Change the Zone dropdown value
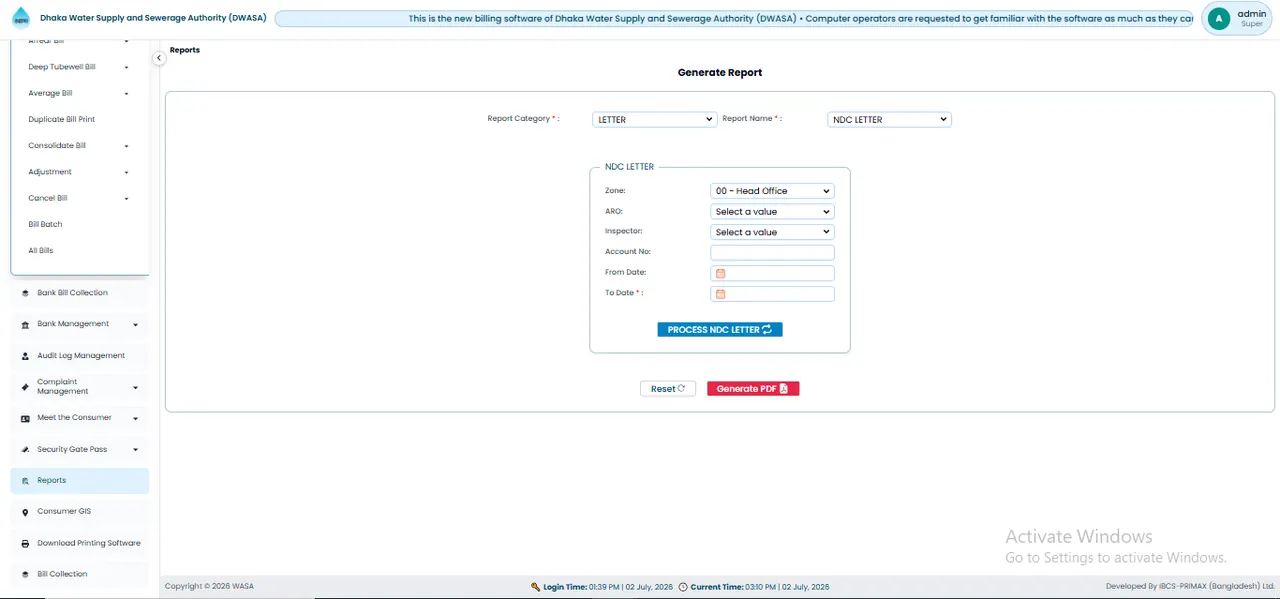The image size is (1280, 599). pos(772,191)
